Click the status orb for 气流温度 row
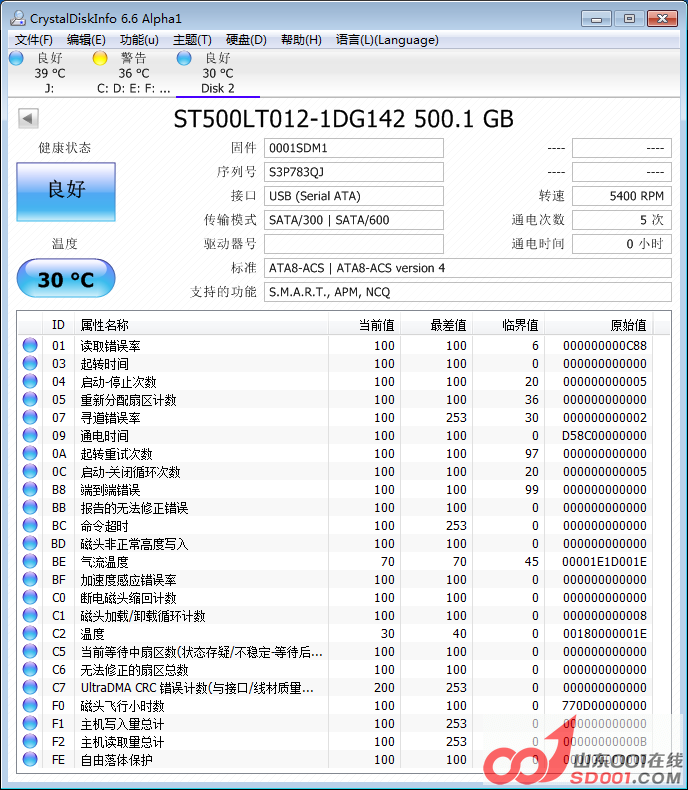The height and width of the screenshot is (790, 688). [30, 562]
